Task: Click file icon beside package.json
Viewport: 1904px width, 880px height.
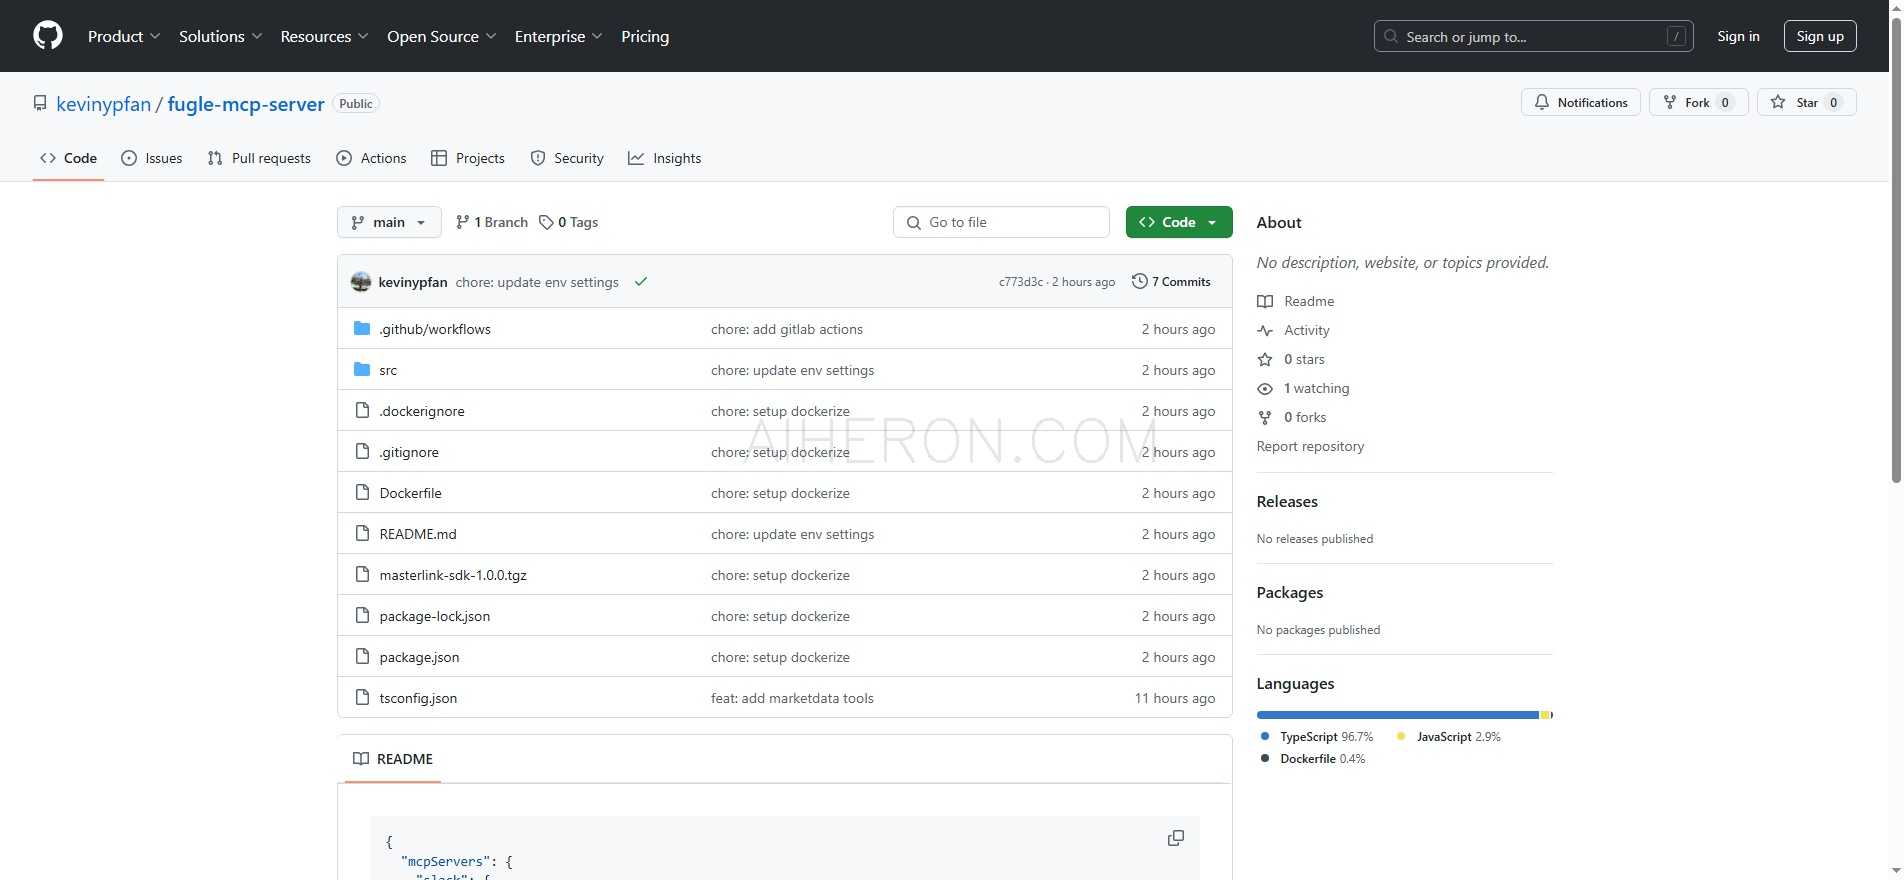Action: [363, 657]
